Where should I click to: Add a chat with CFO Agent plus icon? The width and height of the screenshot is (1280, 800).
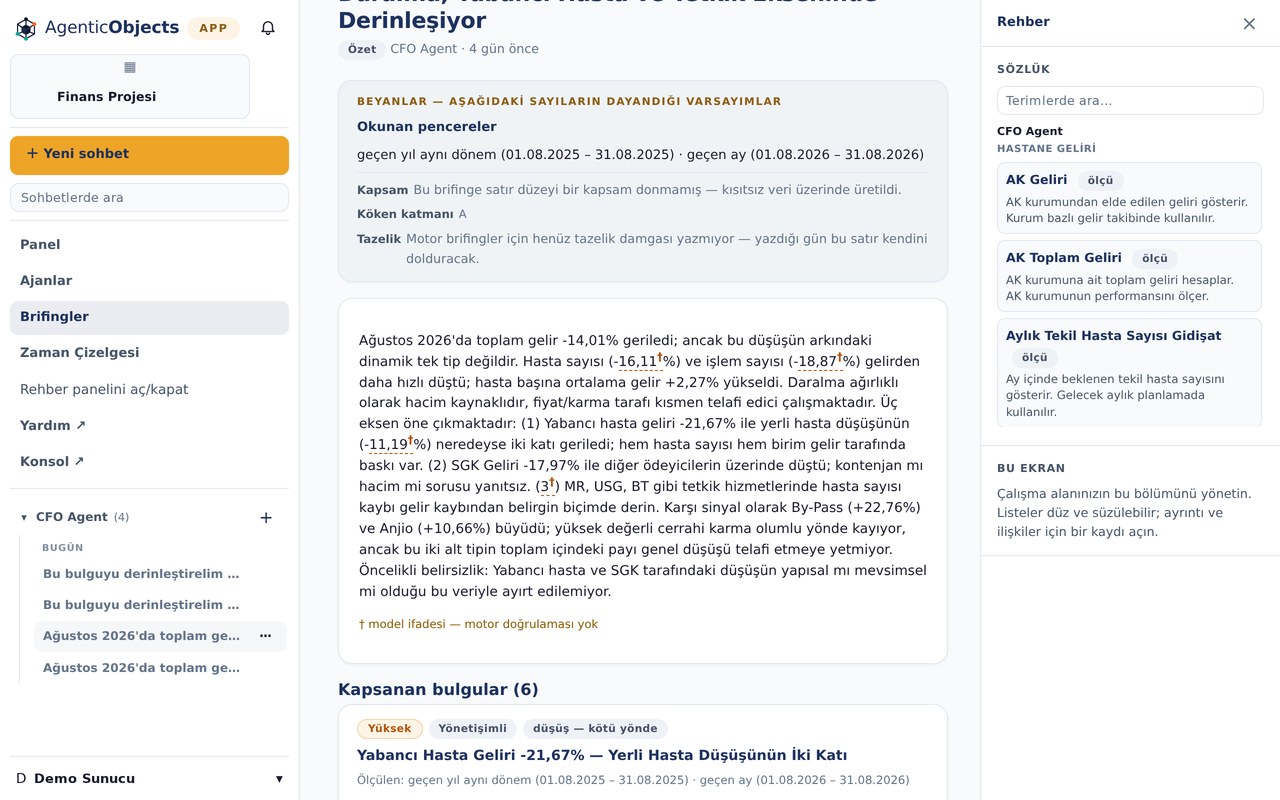click(266, 517)
